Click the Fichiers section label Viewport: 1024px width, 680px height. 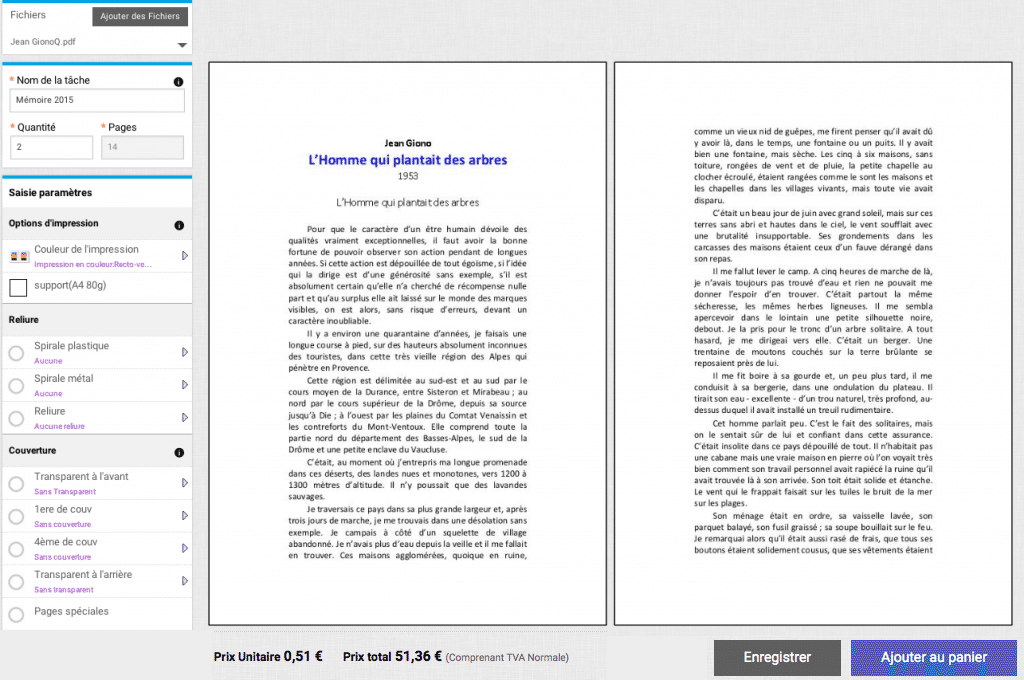28,15
